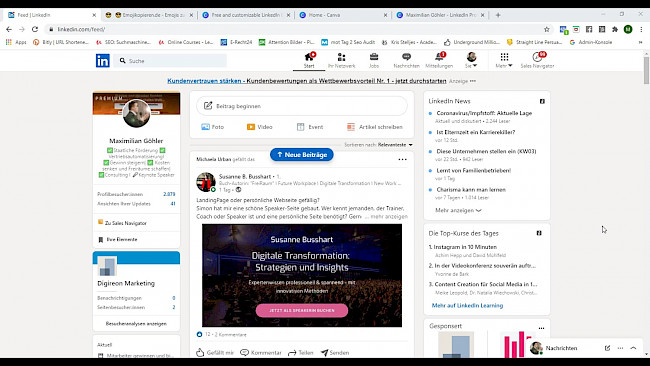Open Susanne B. Busshart's profile picture
Viewport: 650px width, 366px height.
(x=206, y=182)
